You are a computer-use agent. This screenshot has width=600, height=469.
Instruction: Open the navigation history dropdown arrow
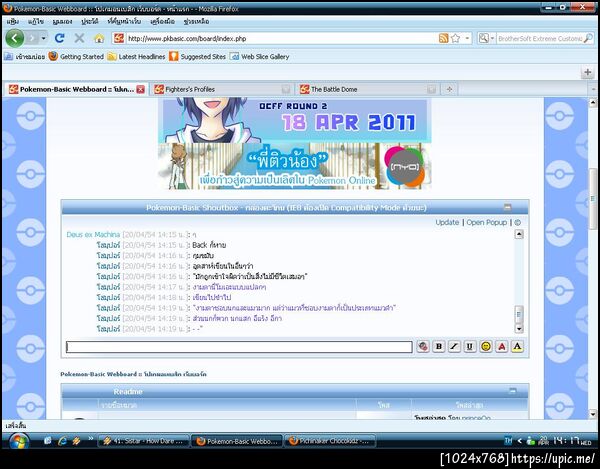(43, 38)
